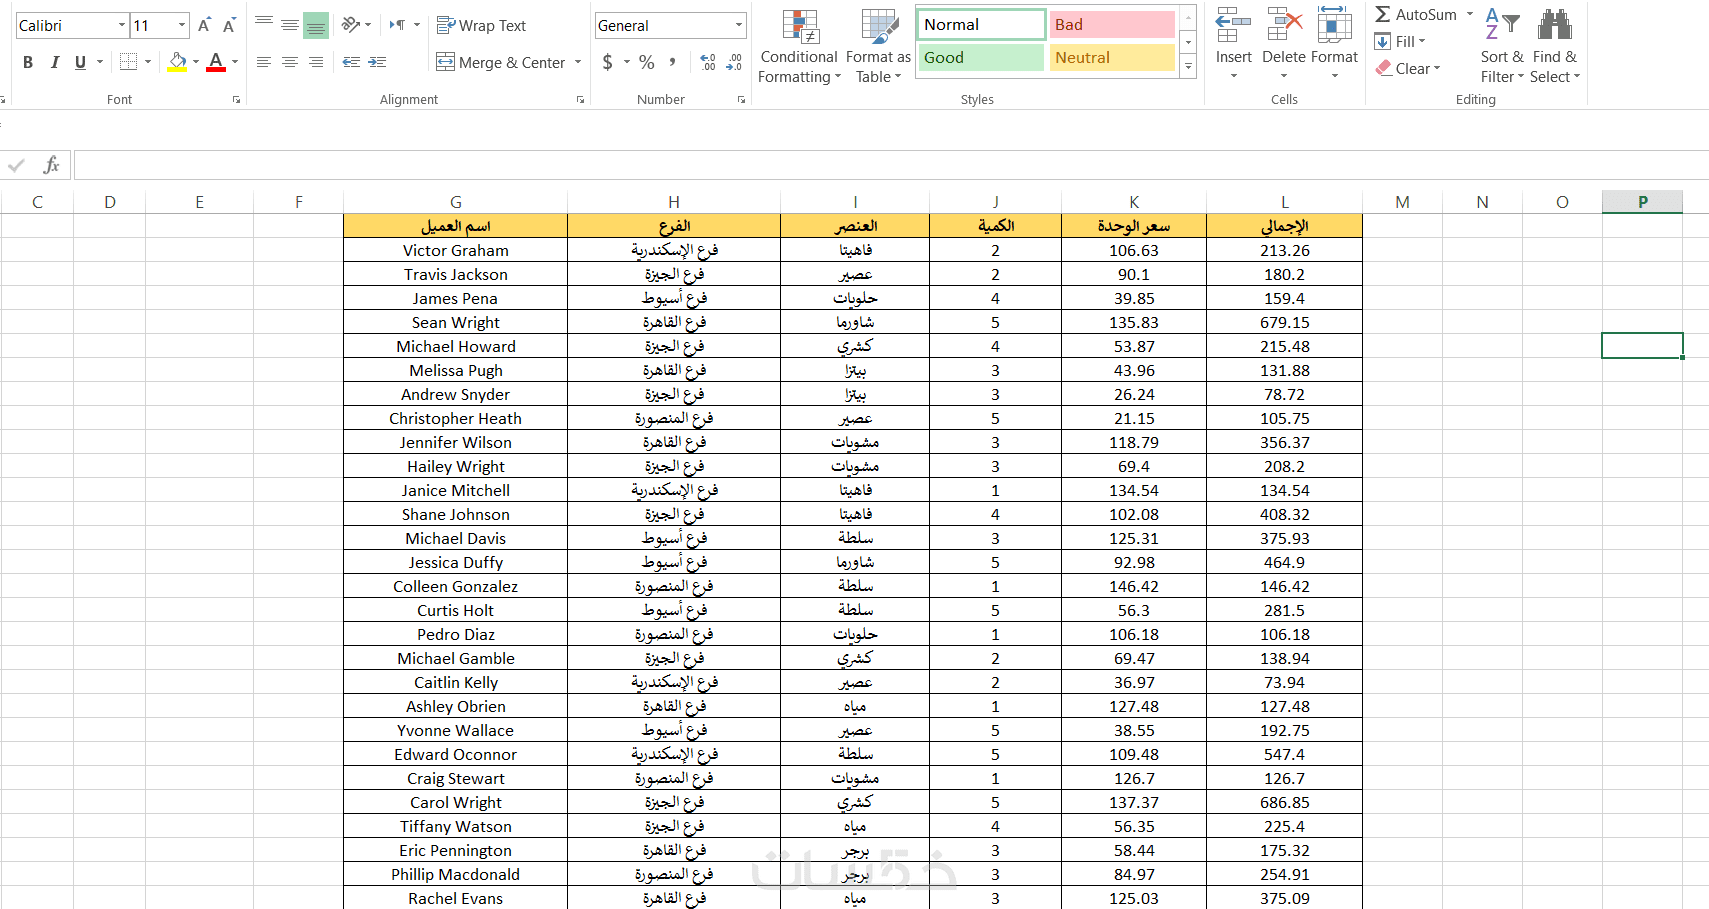Delete cells icon
The height and width of the screenshot is (909, 1709).
pos(1284,26)
